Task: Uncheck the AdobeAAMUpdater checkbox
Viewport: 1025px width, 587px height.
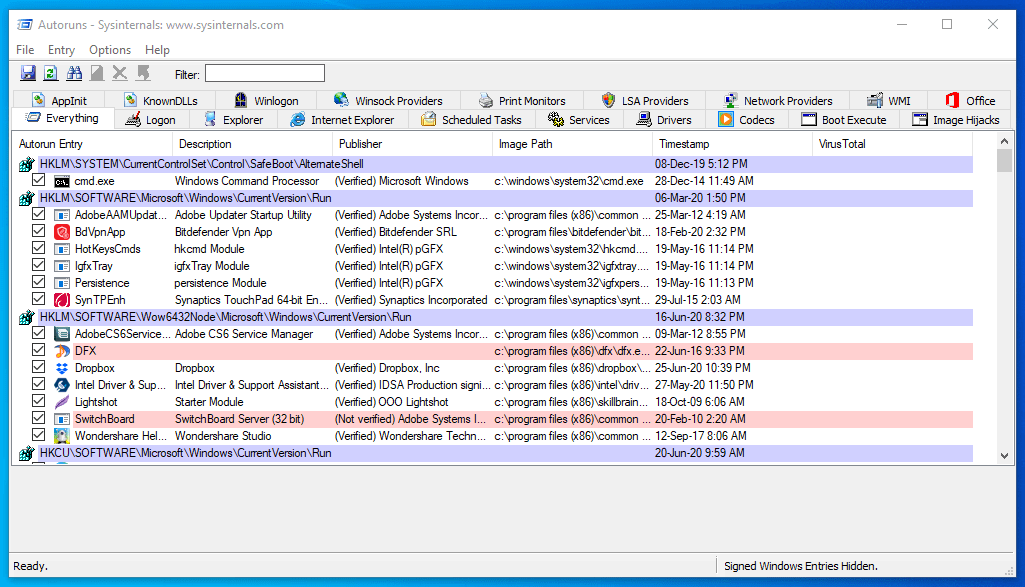Action: 39,214
